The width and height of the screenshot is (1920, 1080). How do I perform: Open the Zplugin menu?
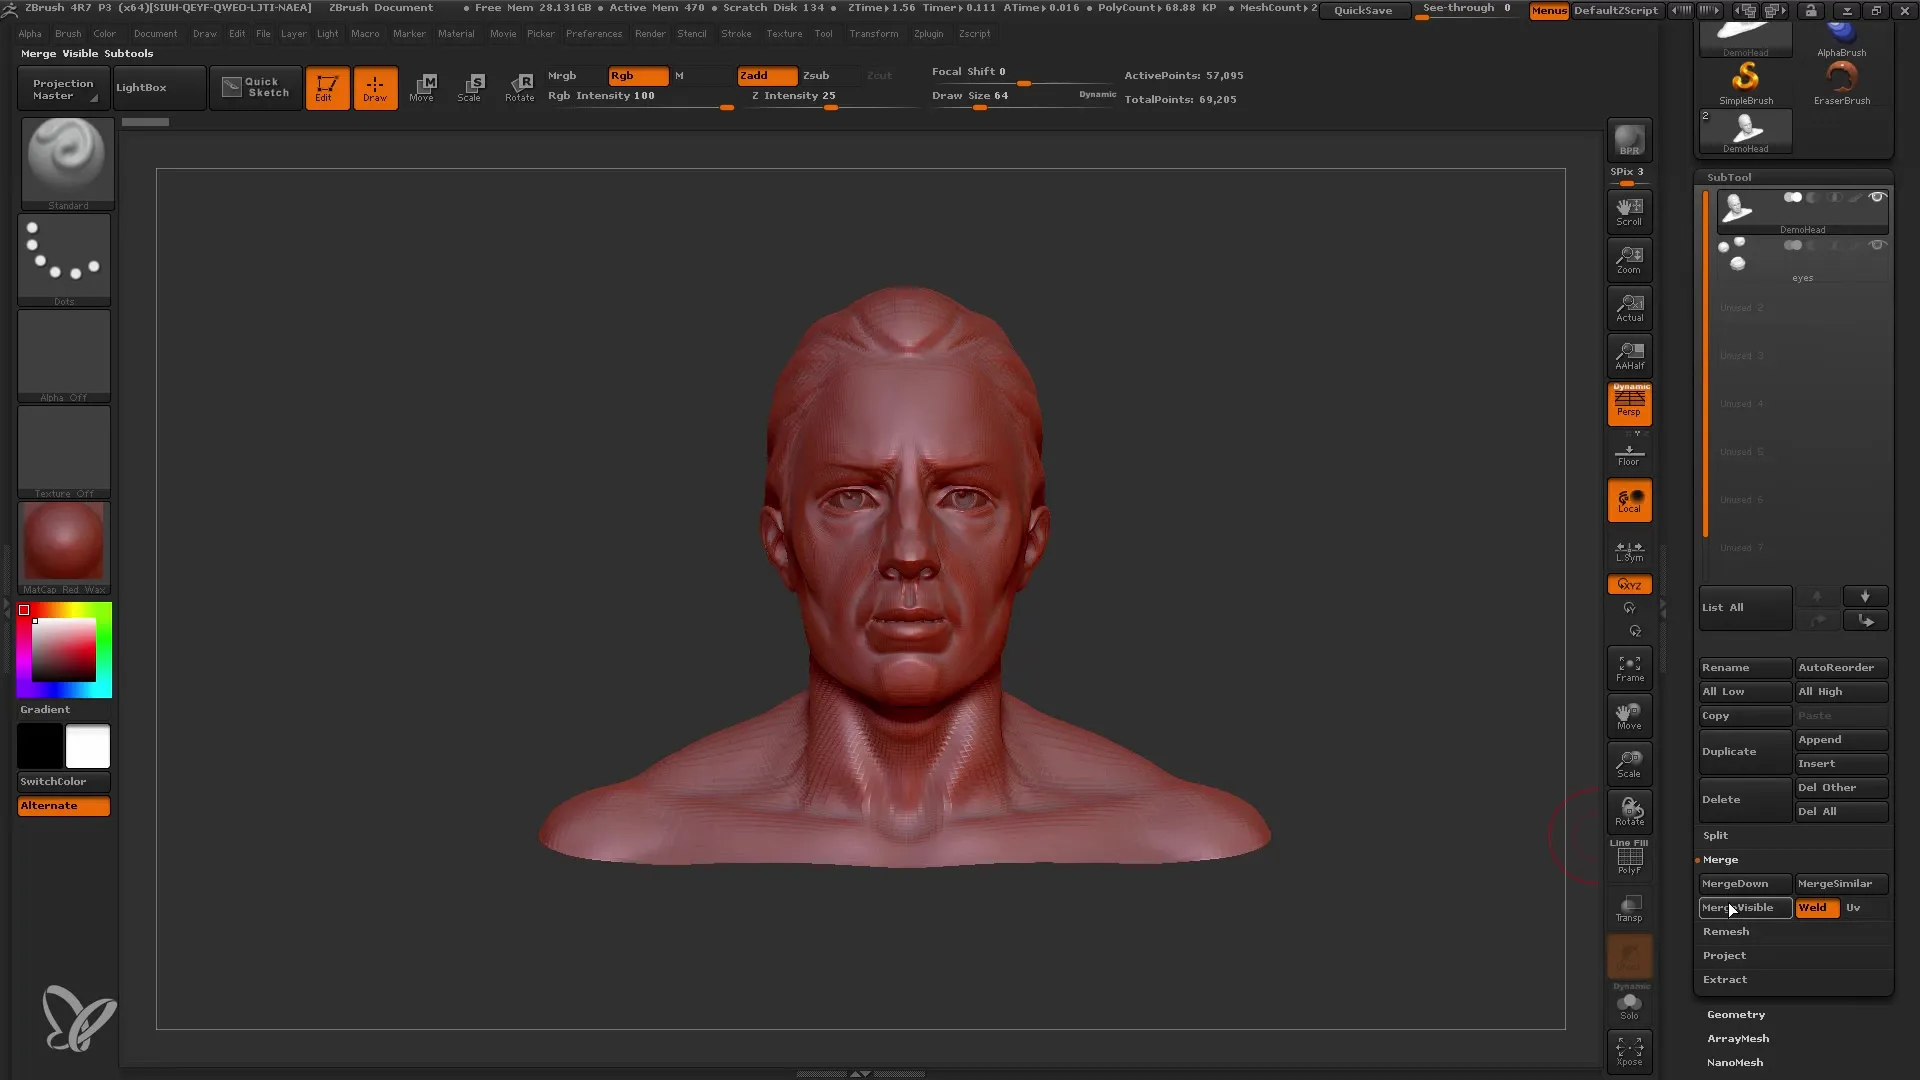coord(928,34)
